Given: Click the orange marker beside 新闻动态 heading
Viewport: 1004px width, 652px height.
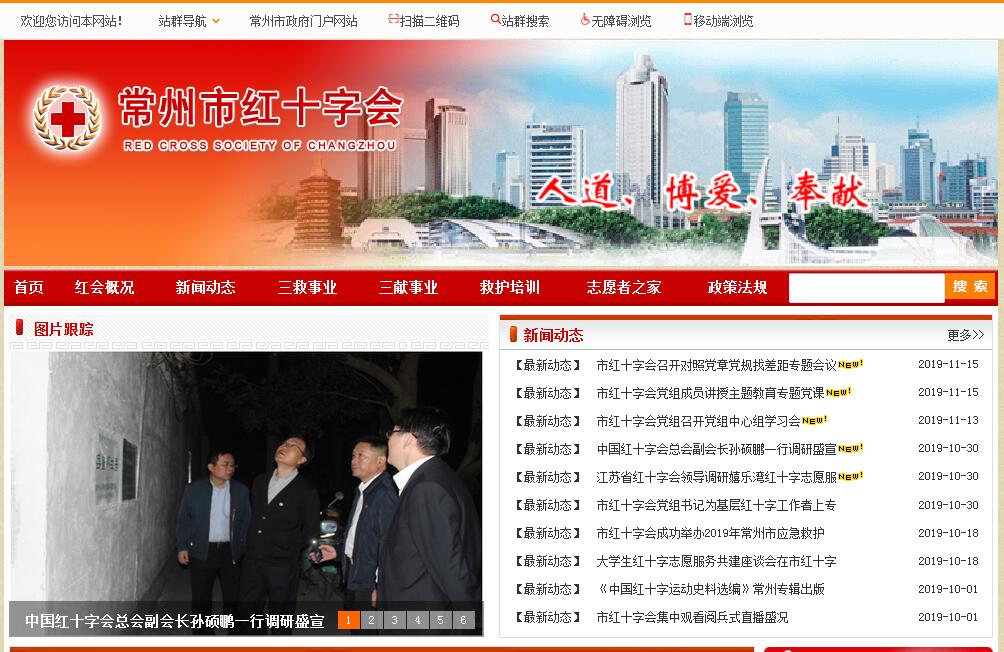Looking at the screenshot, I should (513, 334).
